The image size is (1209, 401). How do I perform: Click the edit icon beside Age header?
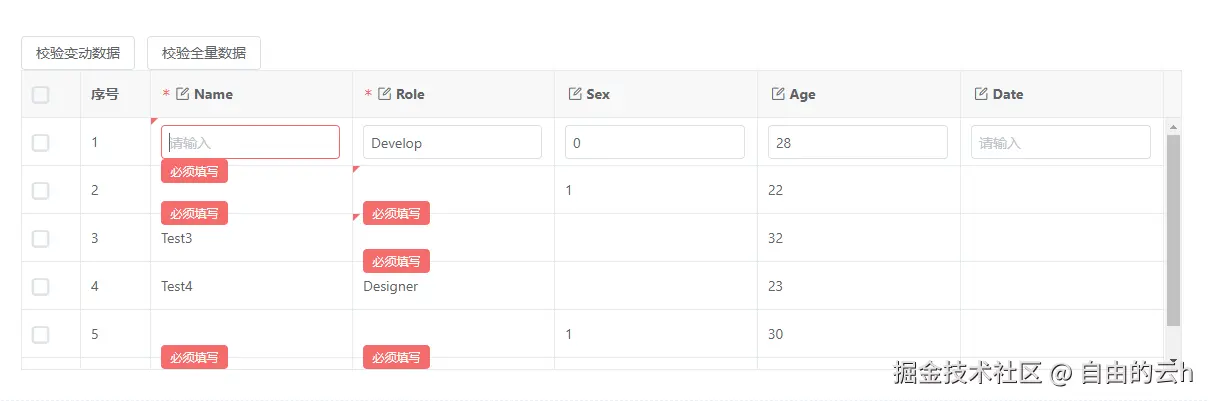pos(778,94)
